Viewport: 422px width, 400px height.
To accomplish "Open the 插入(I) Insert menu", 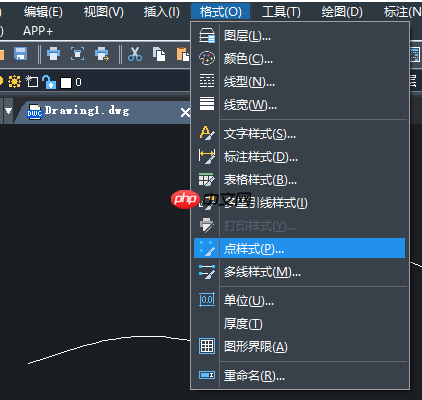I will 162,12.
